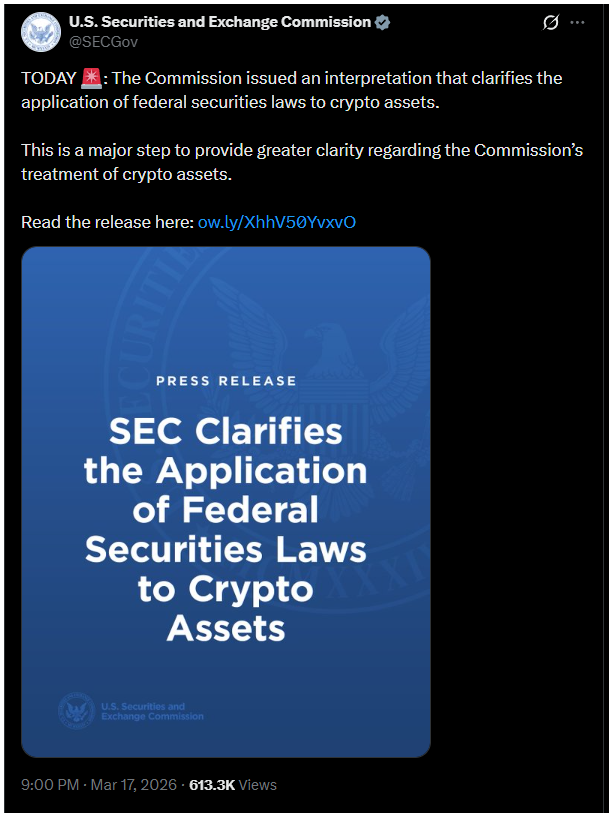Open the ow.ly/XhhV50YvxvO release link

point(277,222)
